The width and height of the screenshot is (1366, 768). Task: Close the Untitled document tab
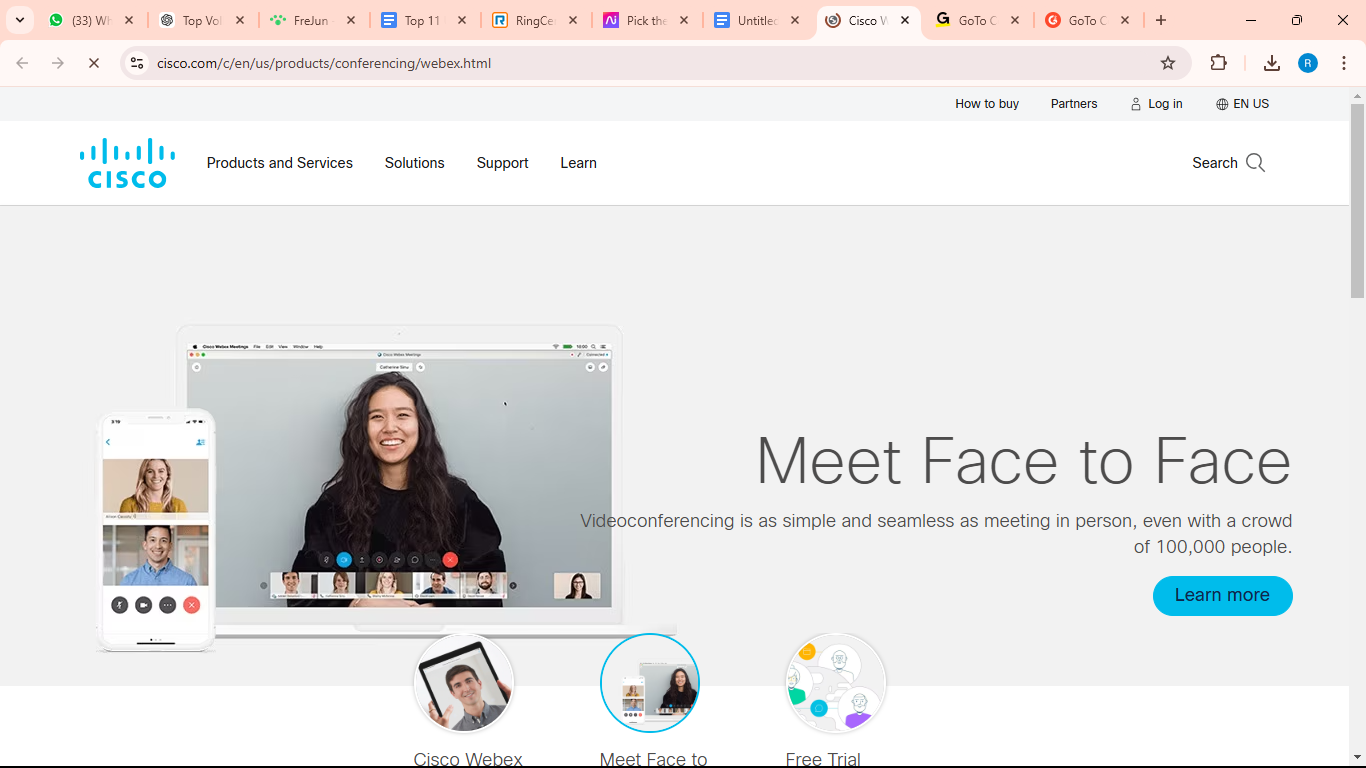pyautogui.click(x=795, y=20)
